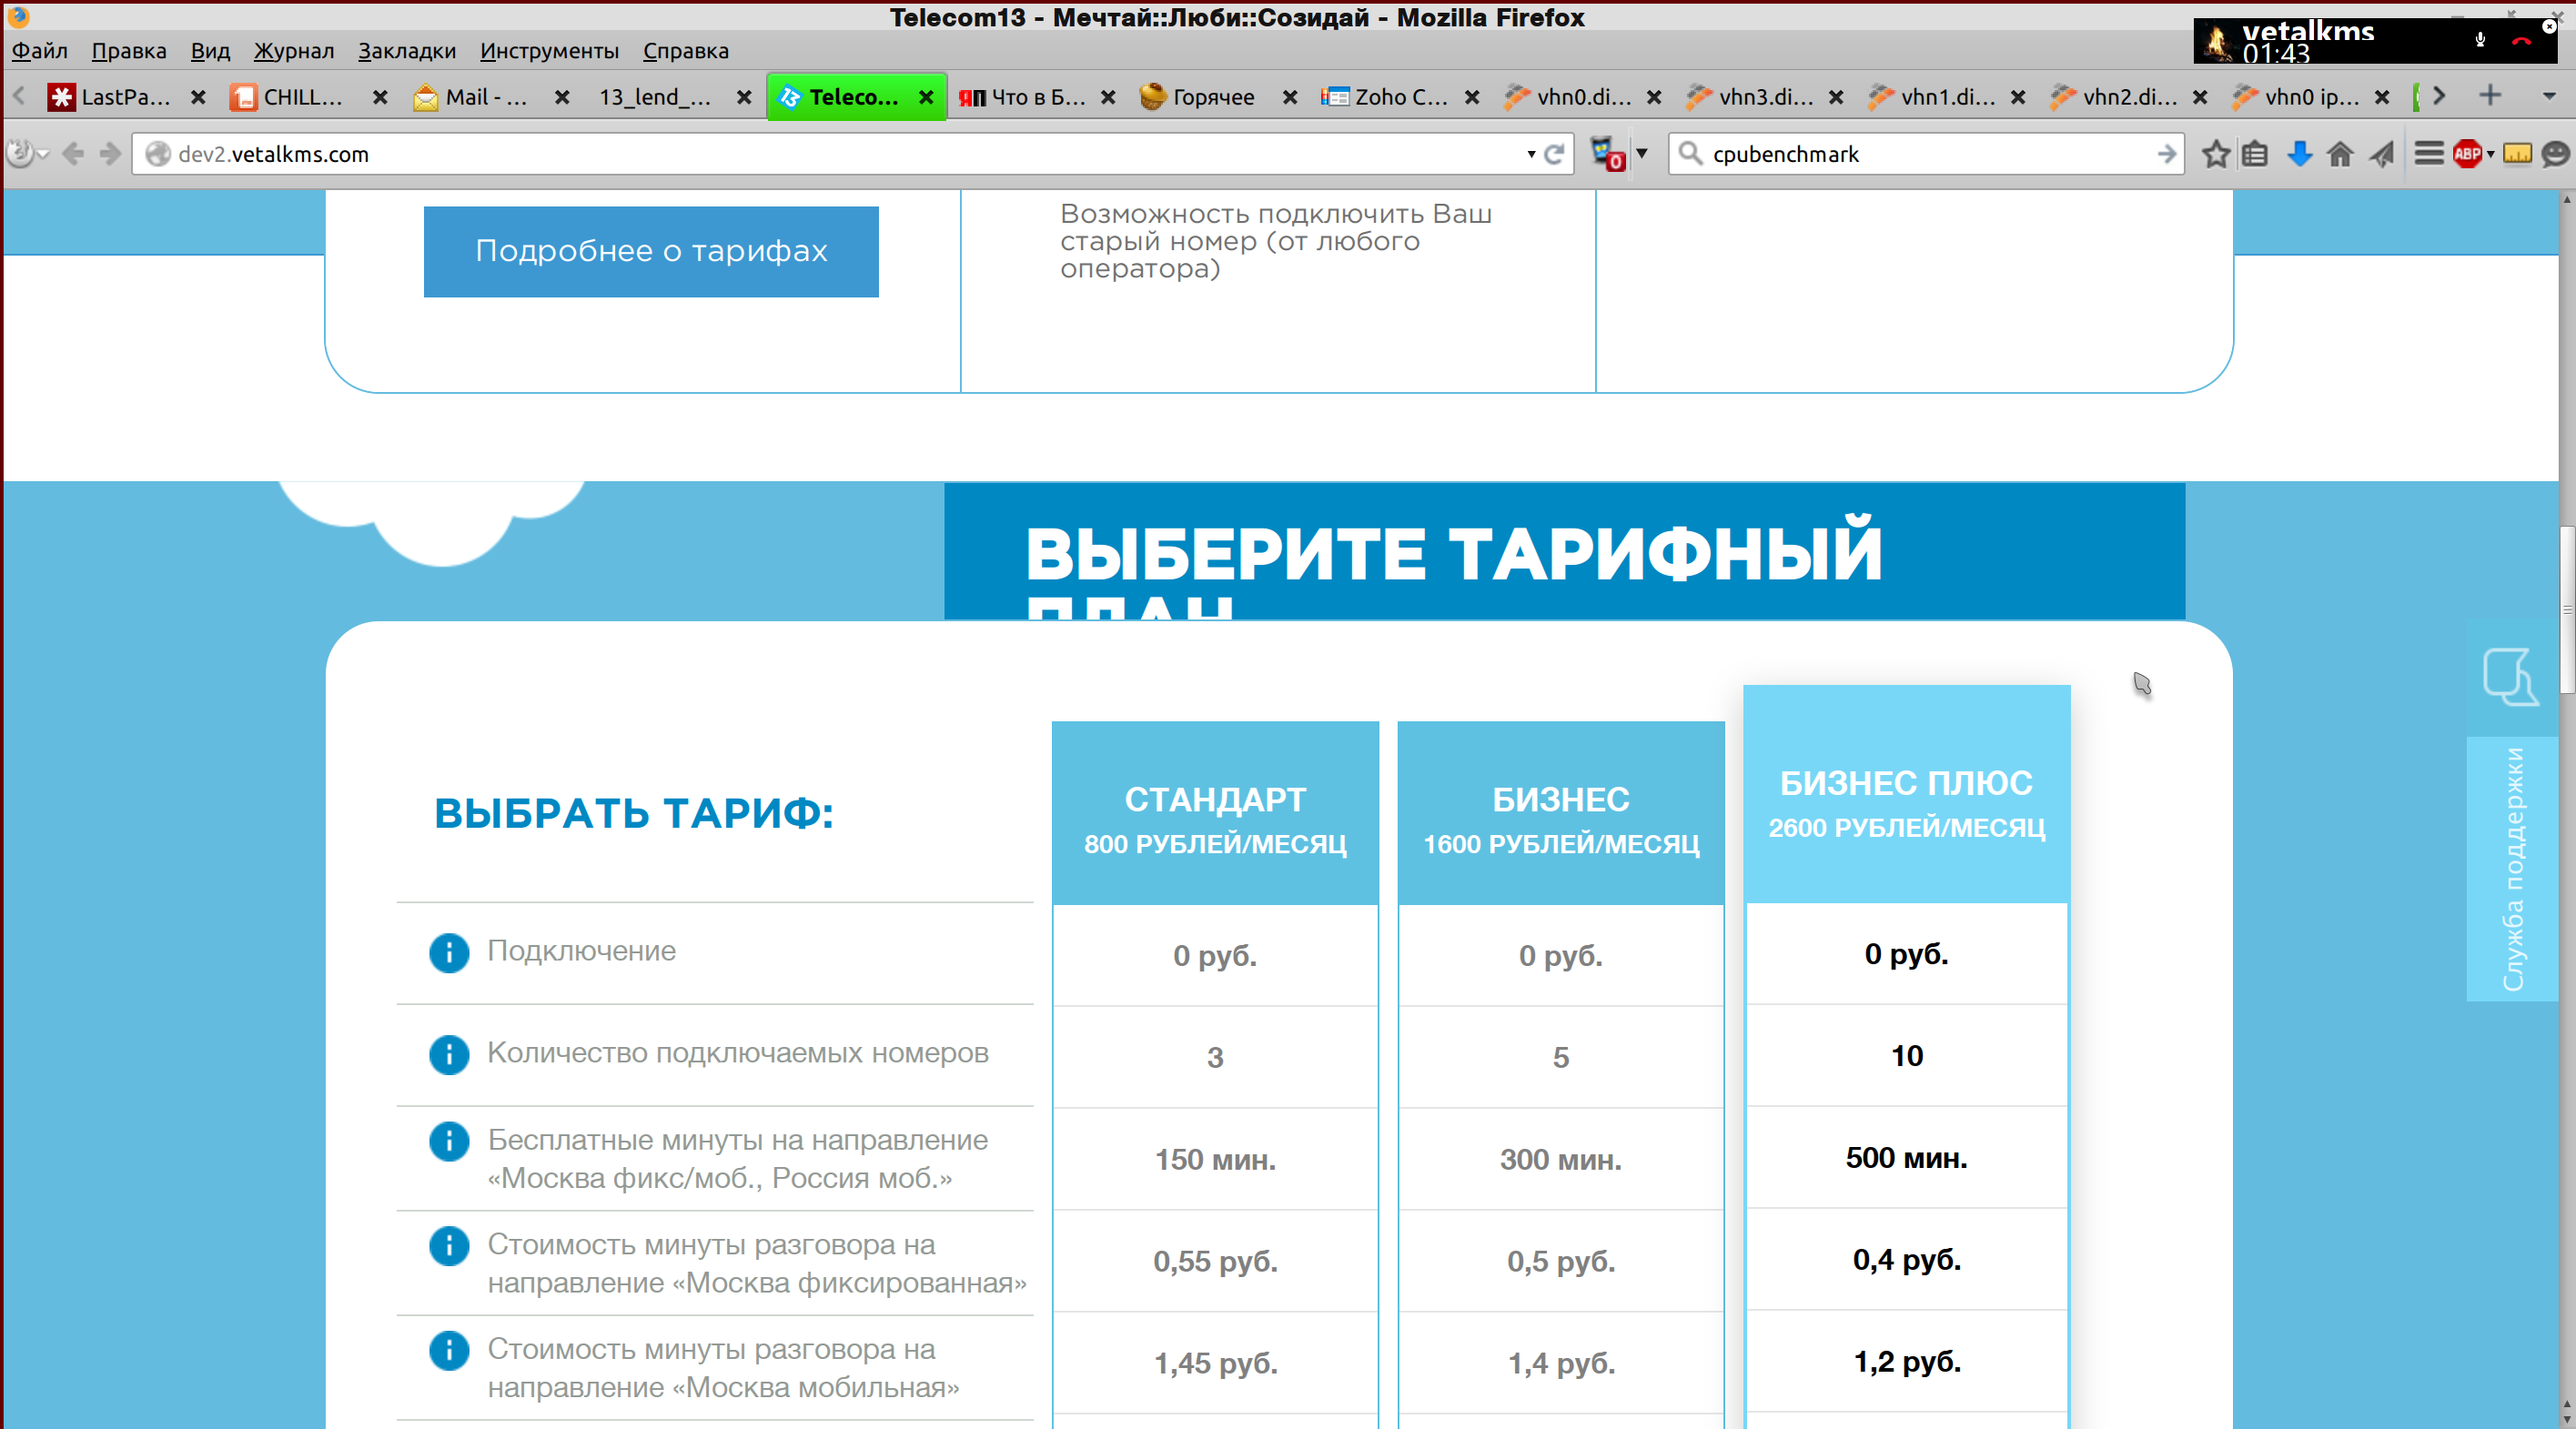Click the yellow ruler measure icon
Viewport: 2576px width, 1429px height.
(x=2517, y=154)
